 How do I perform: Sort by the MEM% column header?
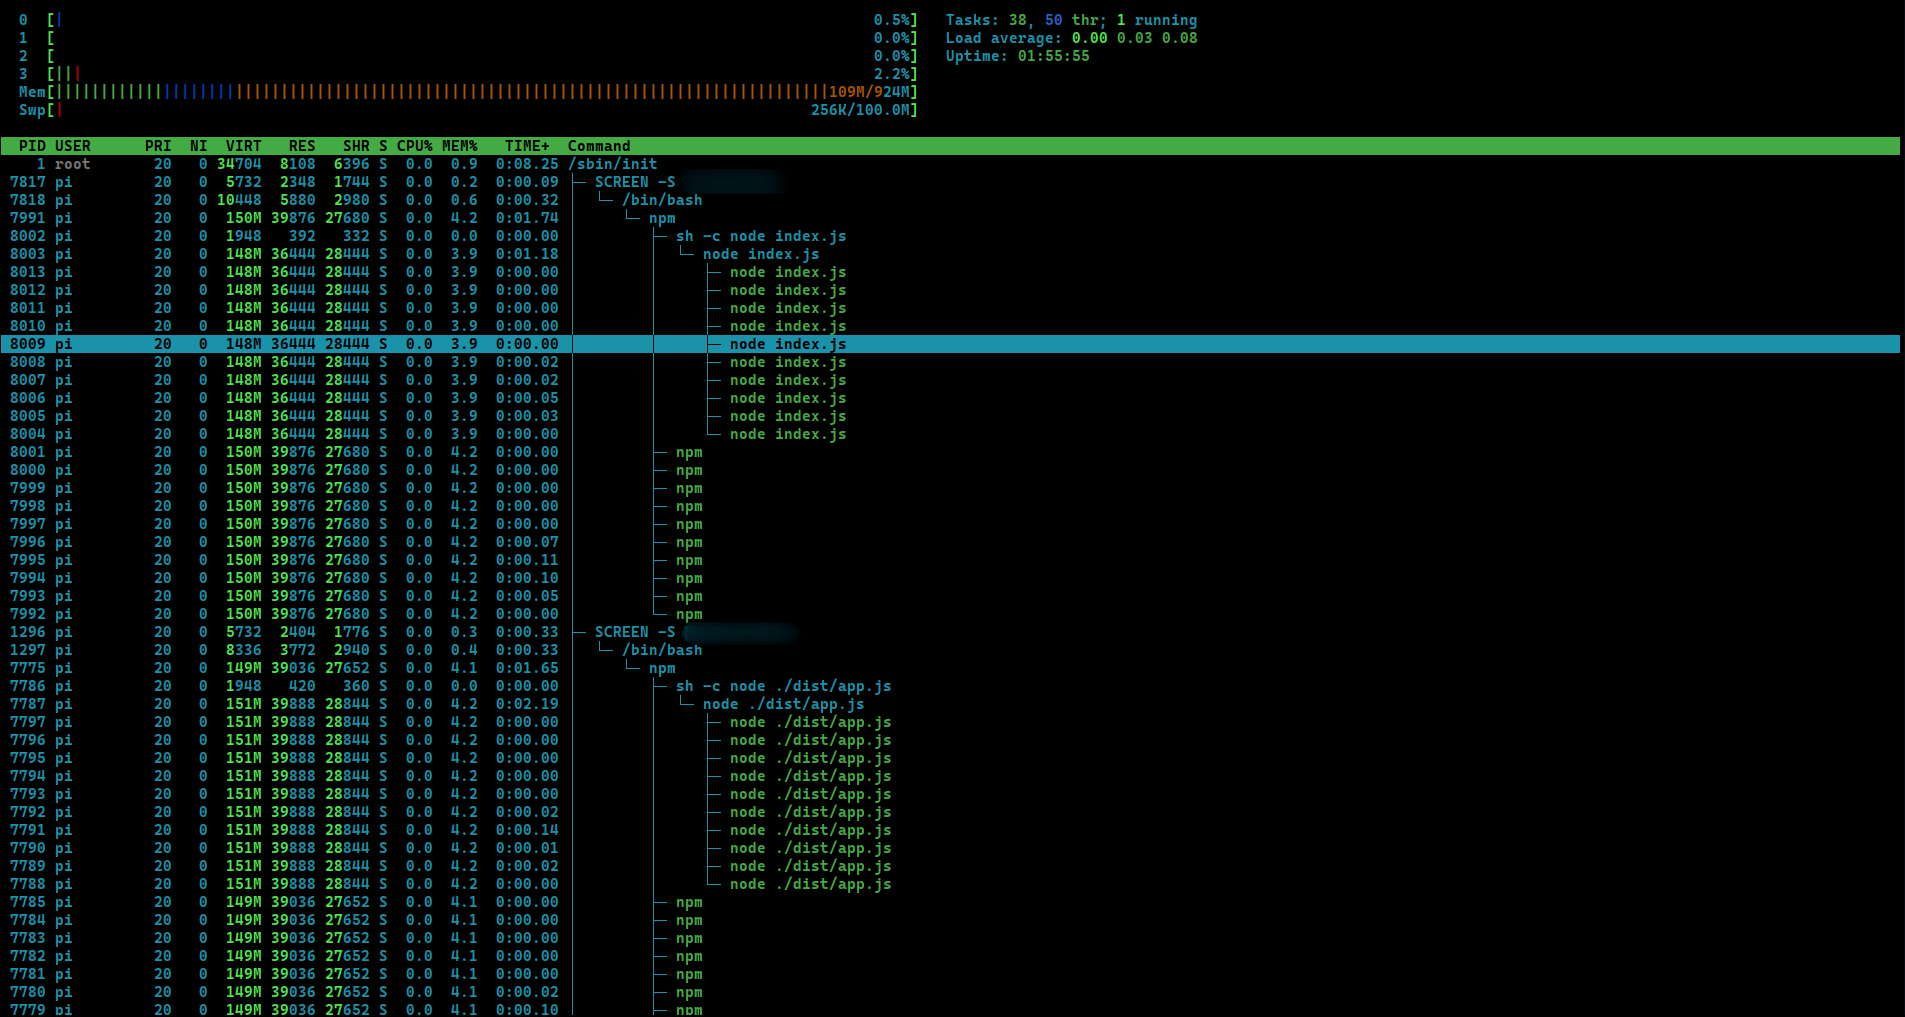point(460,146)
